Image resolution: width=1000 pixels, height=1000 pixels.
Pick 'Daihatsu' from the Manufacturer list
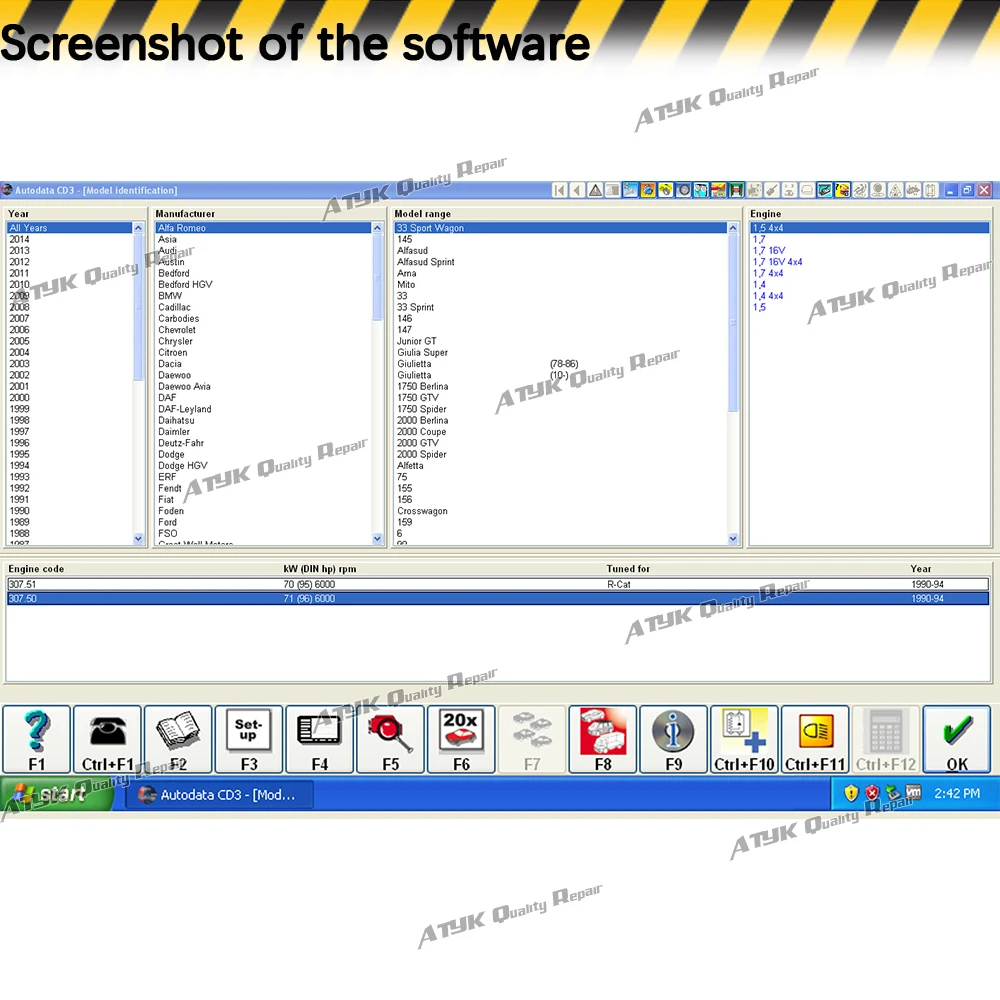263,420
